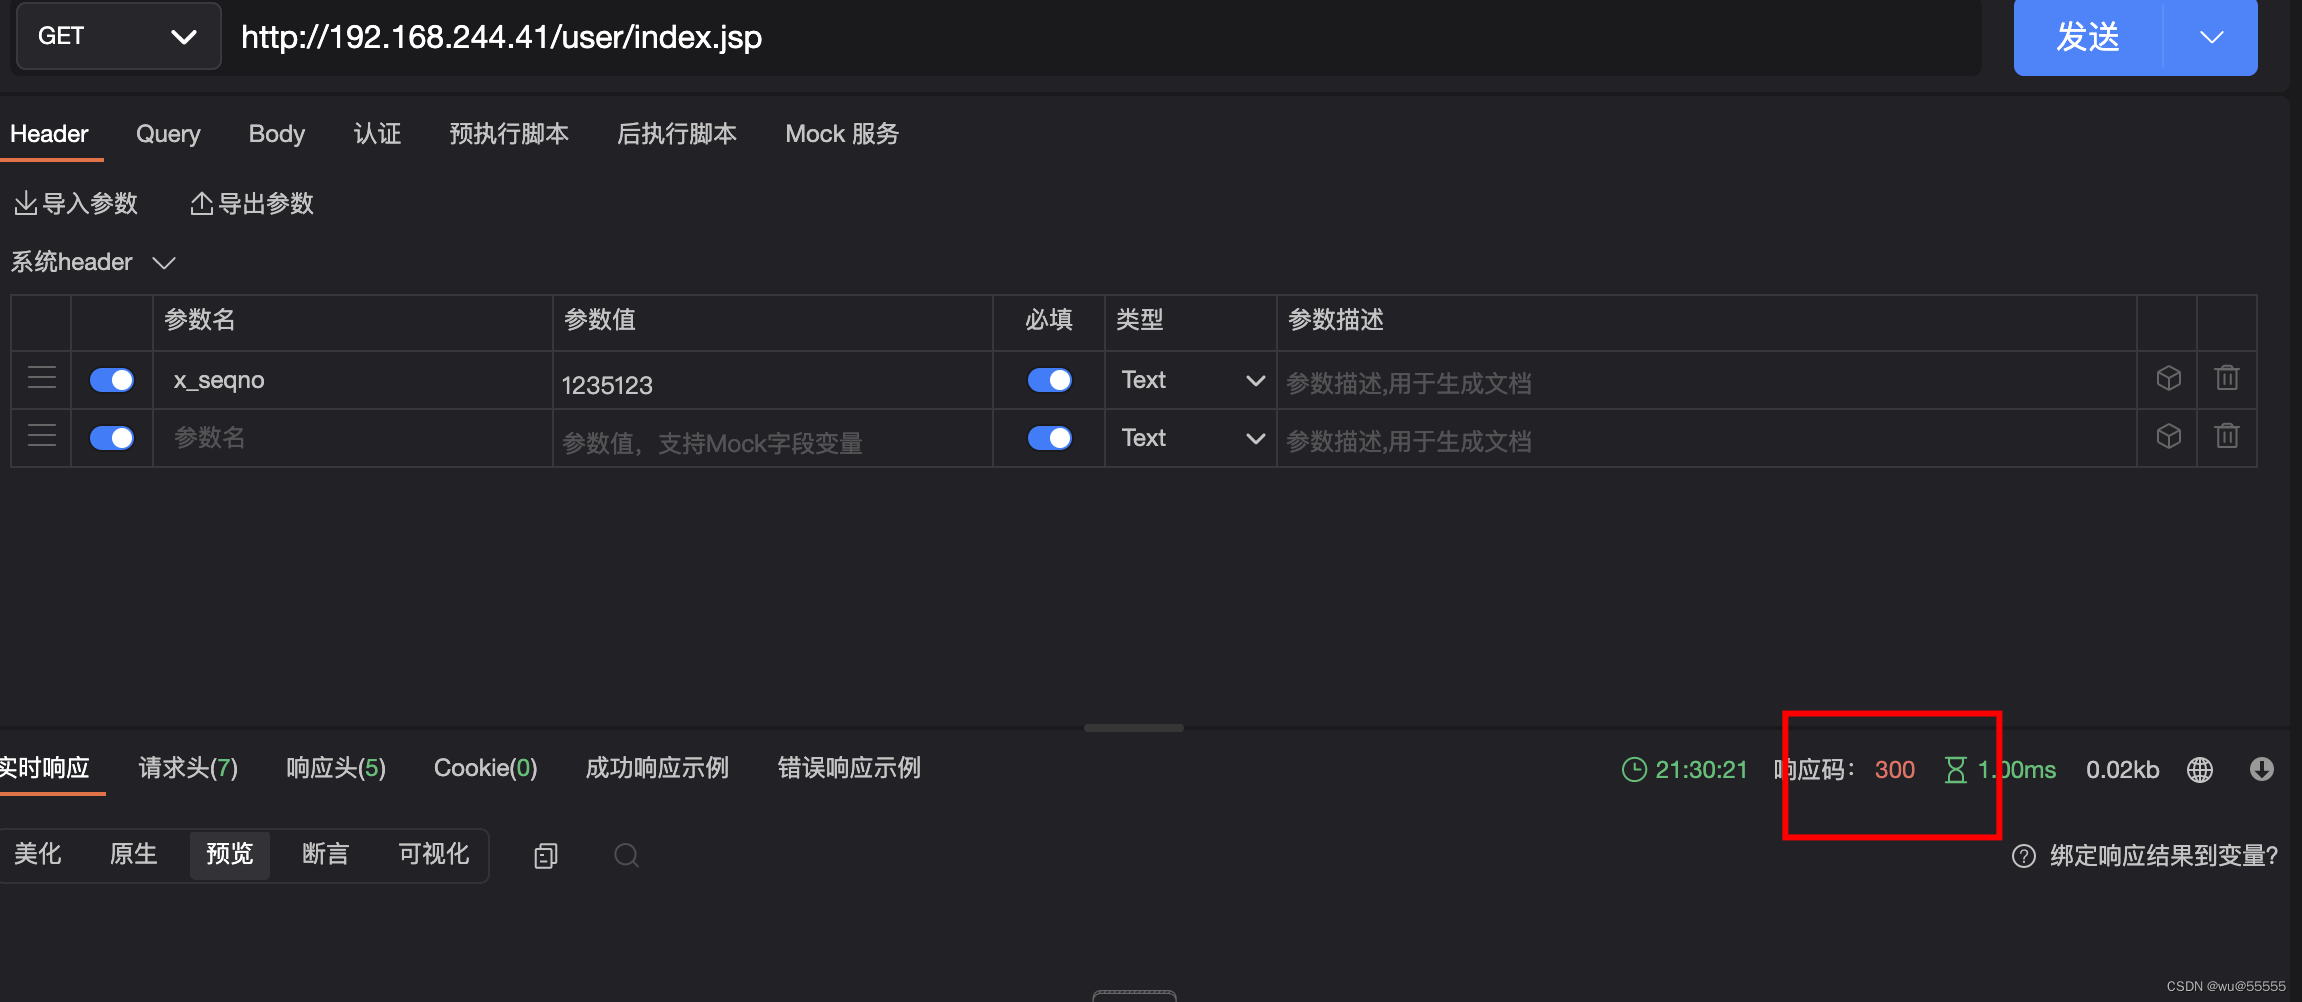Open the Cookie(0) response tab
This screenshot has width=2302, height=1002.
(x=484, y=767)
